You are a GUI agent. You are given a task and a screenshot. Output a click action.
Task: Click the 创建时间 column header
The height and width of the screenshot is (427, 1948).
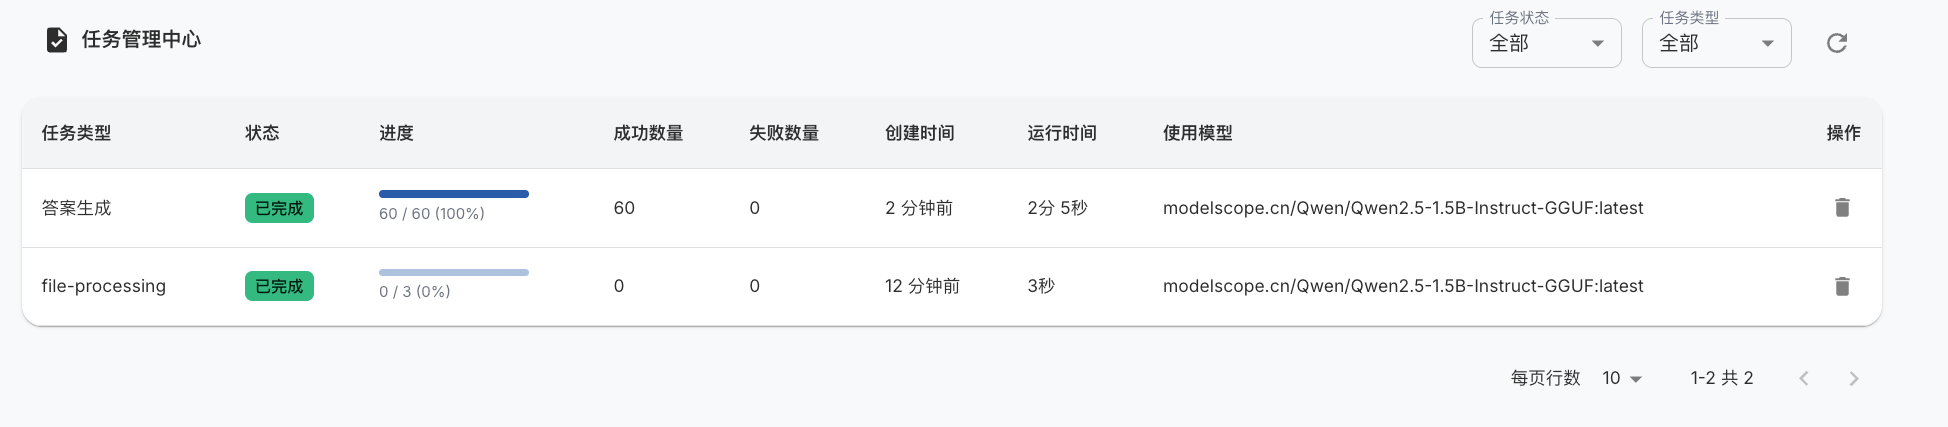tap(919, 133)
